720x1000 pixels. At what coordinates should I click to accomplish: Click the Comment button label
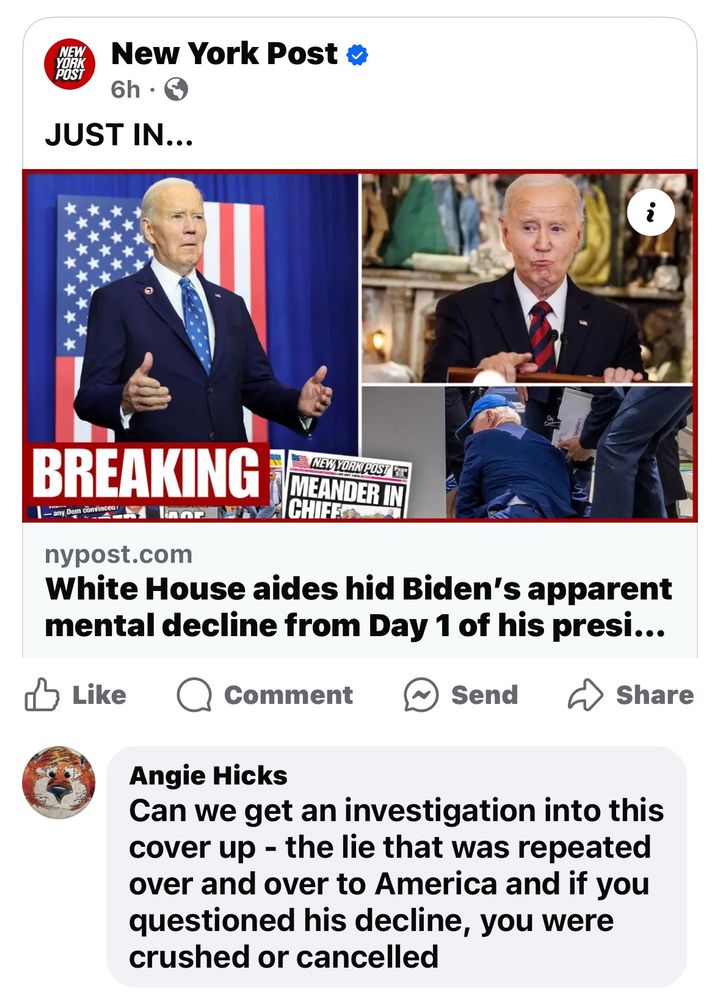[288, 695]
